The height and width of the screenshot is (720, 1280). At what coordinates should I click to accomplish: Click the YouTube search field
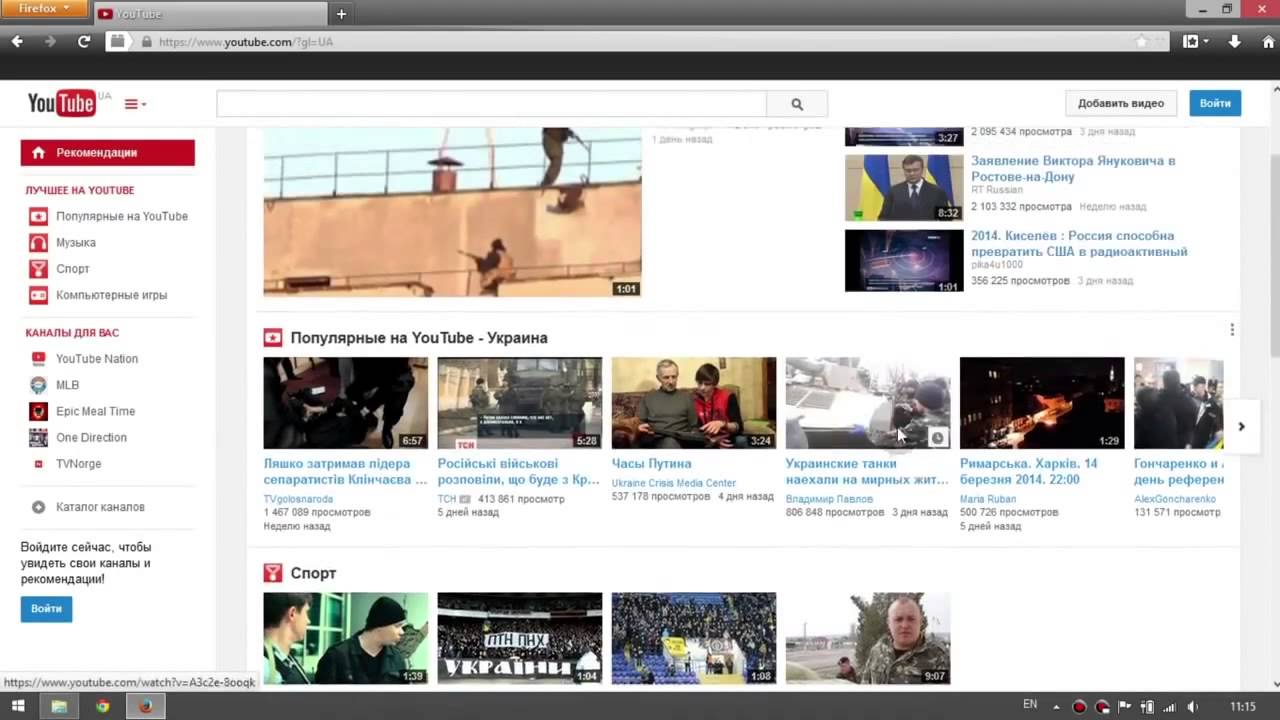(491, 104)
